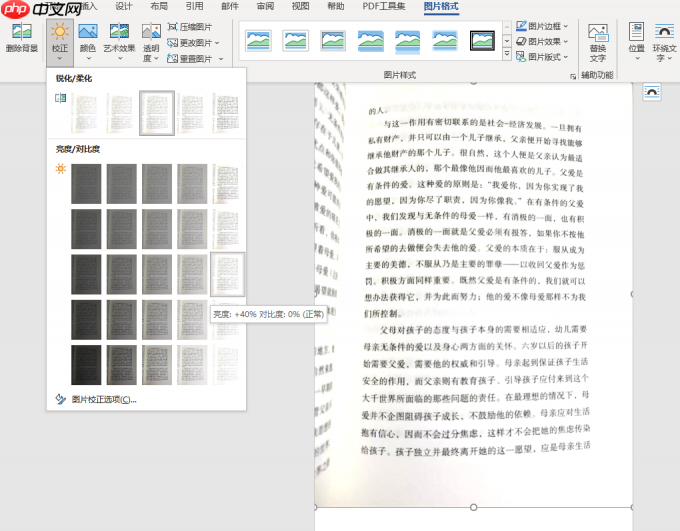Click the Alt Text (替换文字) icon

pos(598,32)
